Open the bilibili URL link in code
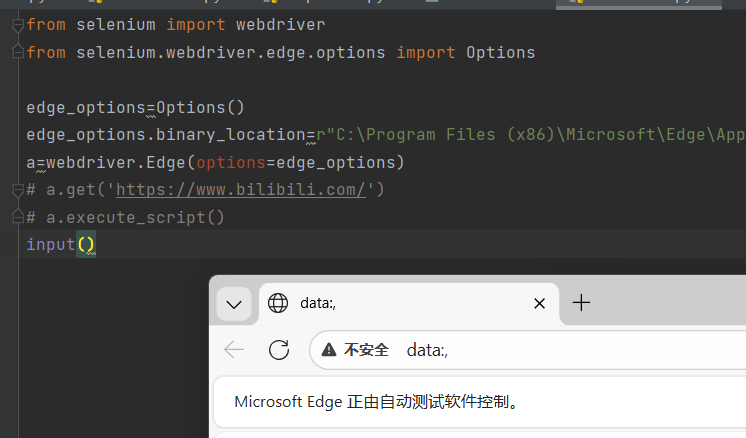 tap(241, 190)
